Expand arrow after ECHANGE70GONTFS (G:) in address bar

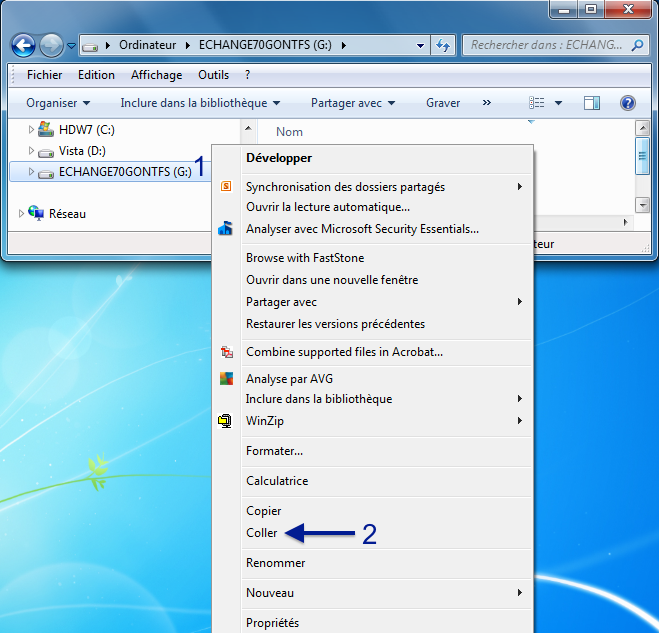(x=344, y=45)
